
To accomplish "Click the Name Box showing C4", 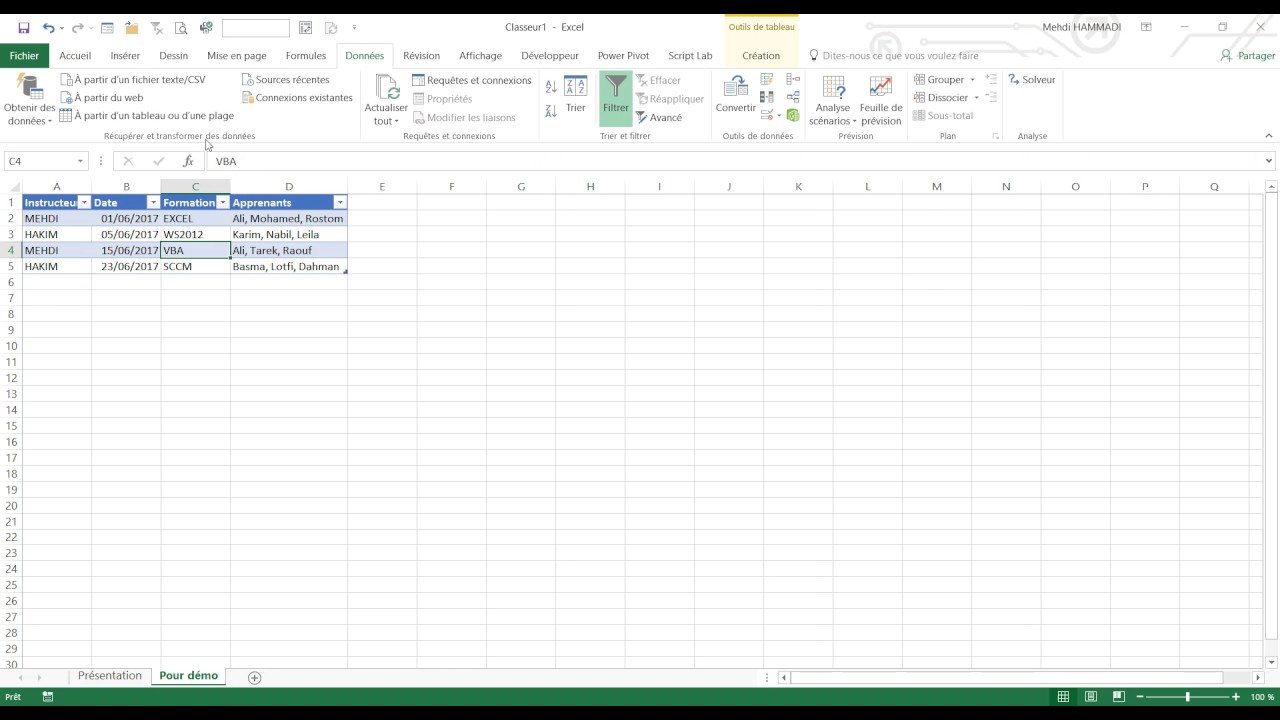I will (x=39, y=161).
